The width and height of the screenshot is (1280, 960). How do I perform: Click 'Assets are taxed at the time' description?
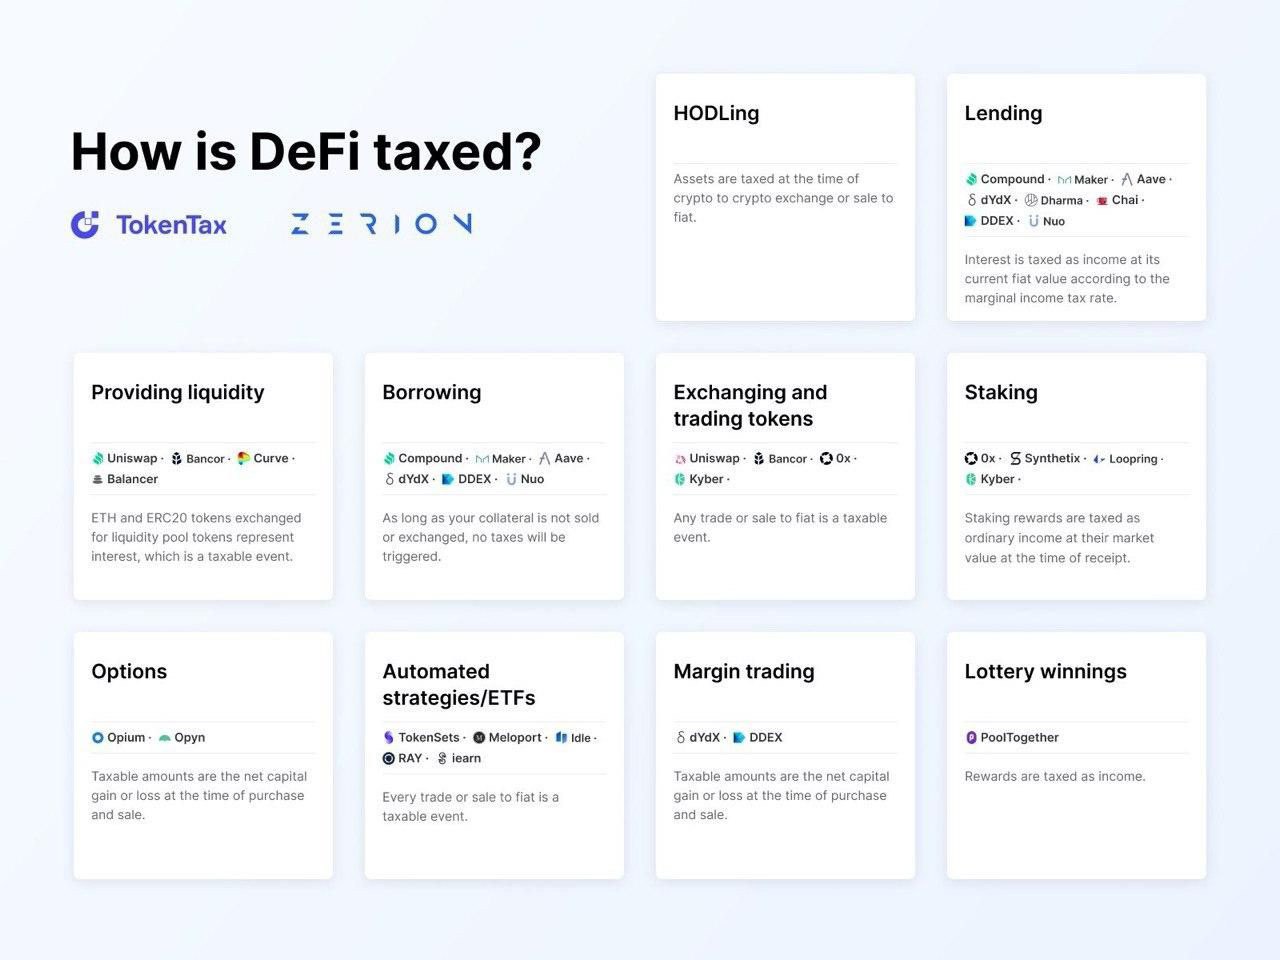[783, 198]
